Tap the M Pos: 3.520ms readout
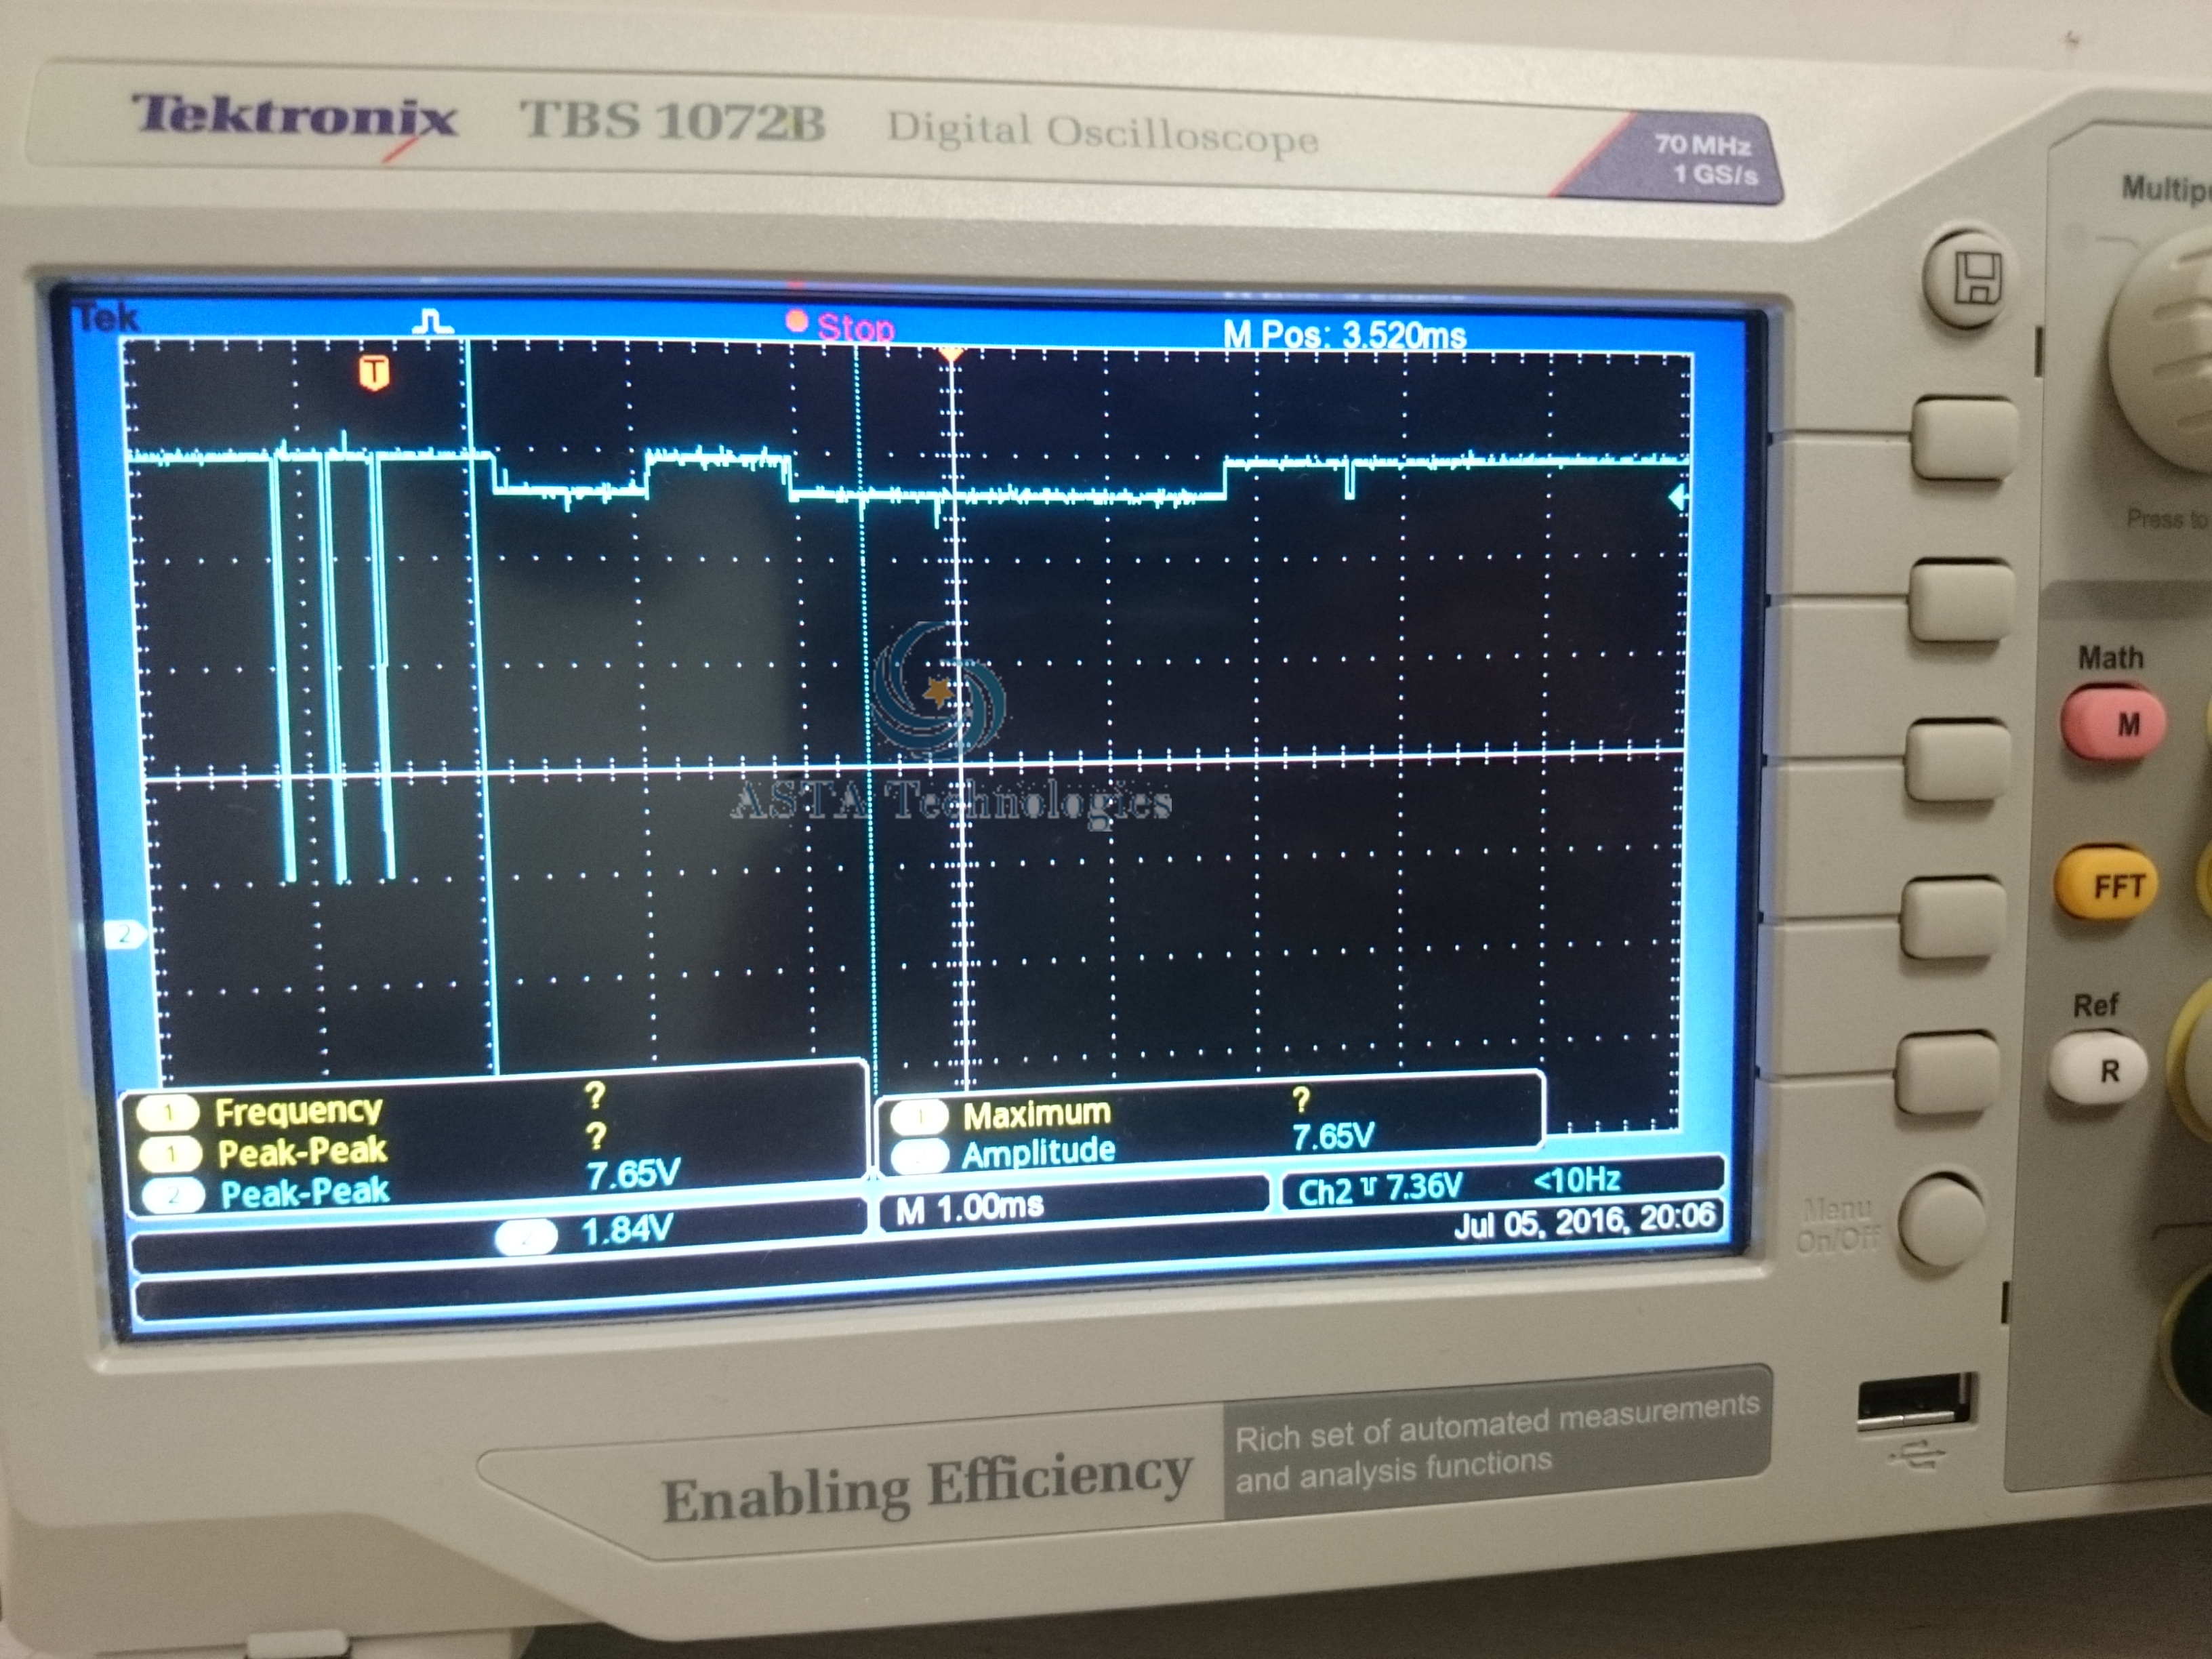The height and width of the screenshot is (1659, 2212). 1344,335
